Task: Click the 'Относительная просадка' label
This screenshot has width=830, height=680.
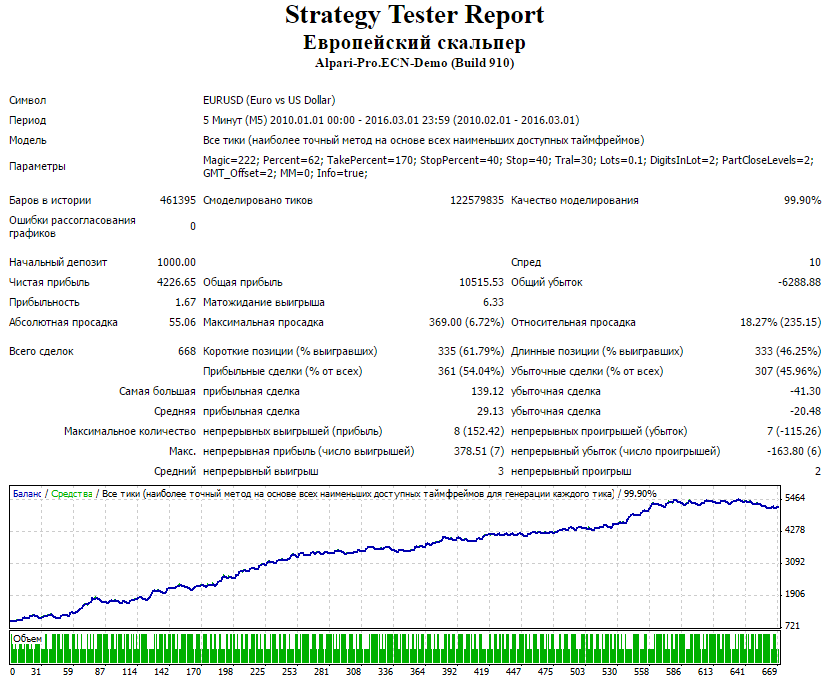Action: pyautogui.click(x=573, y=322)
